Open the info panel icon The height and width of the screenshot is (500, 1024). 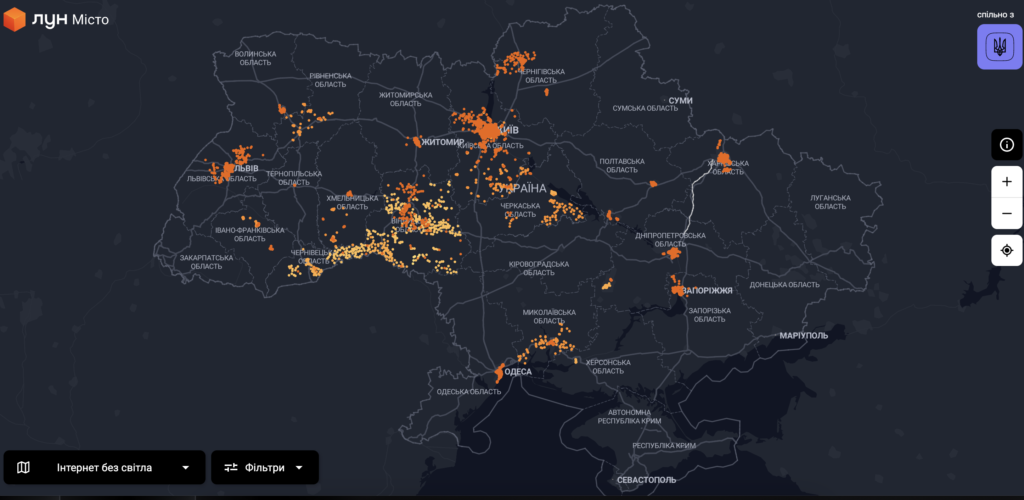point(1006,145)
